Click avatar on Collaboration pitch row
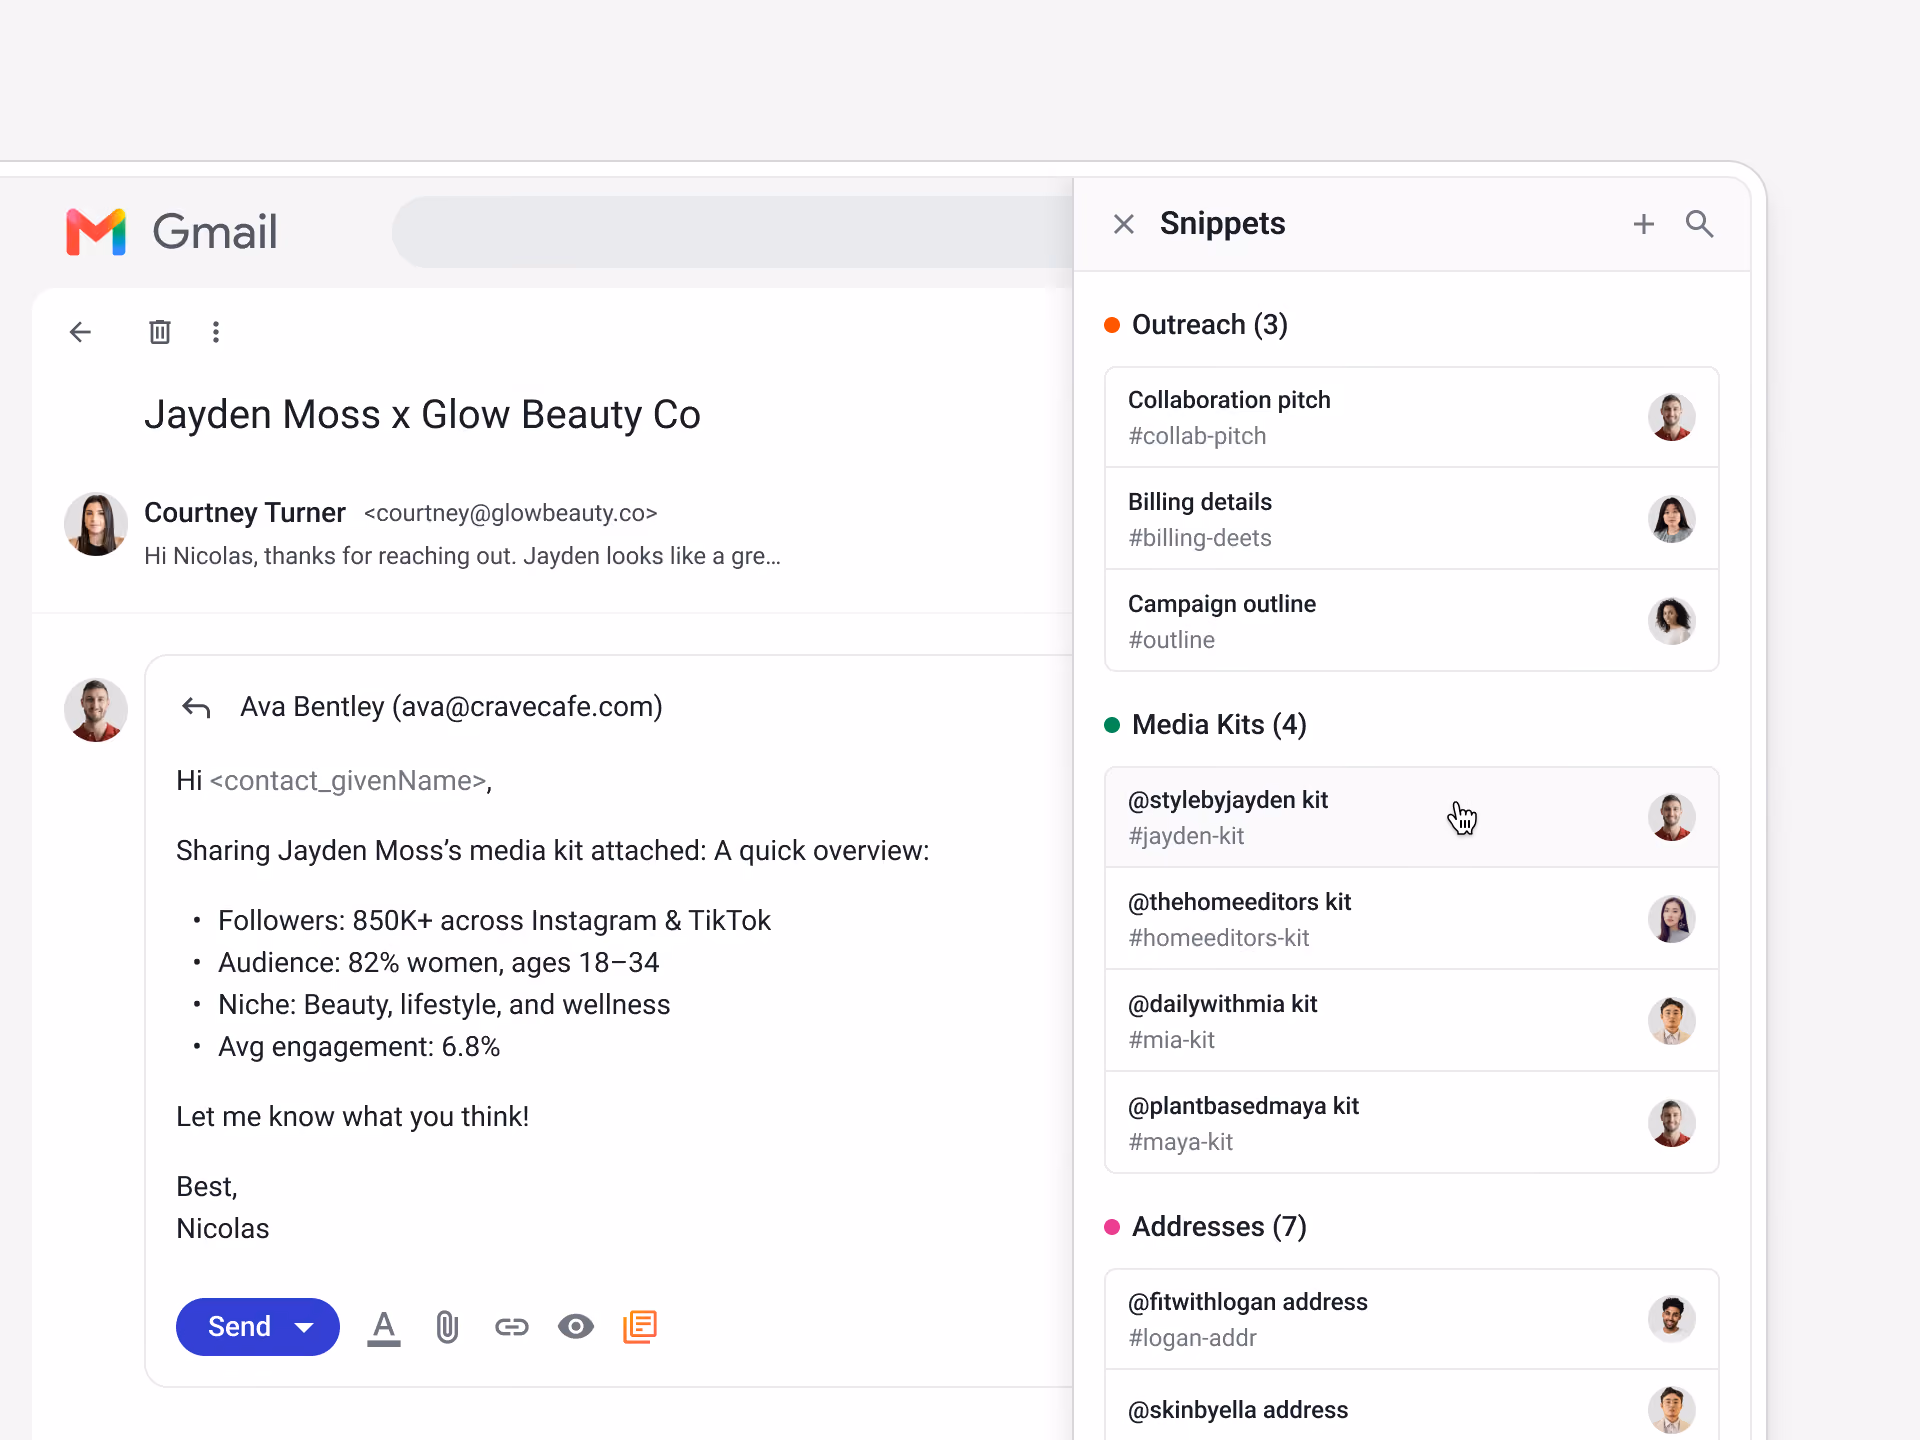Image resolution: width=1920 pixels, height=1440 pixels. [x=1672, y=417]
